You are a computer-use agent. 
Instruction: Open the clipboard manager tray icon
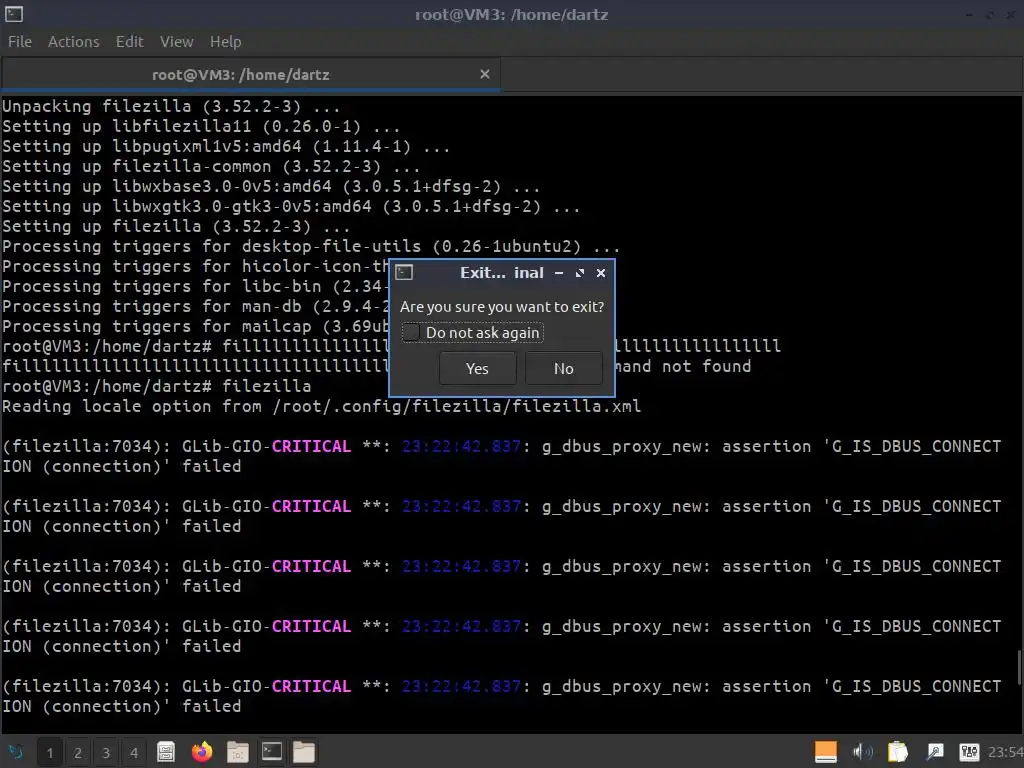[898, 752]
